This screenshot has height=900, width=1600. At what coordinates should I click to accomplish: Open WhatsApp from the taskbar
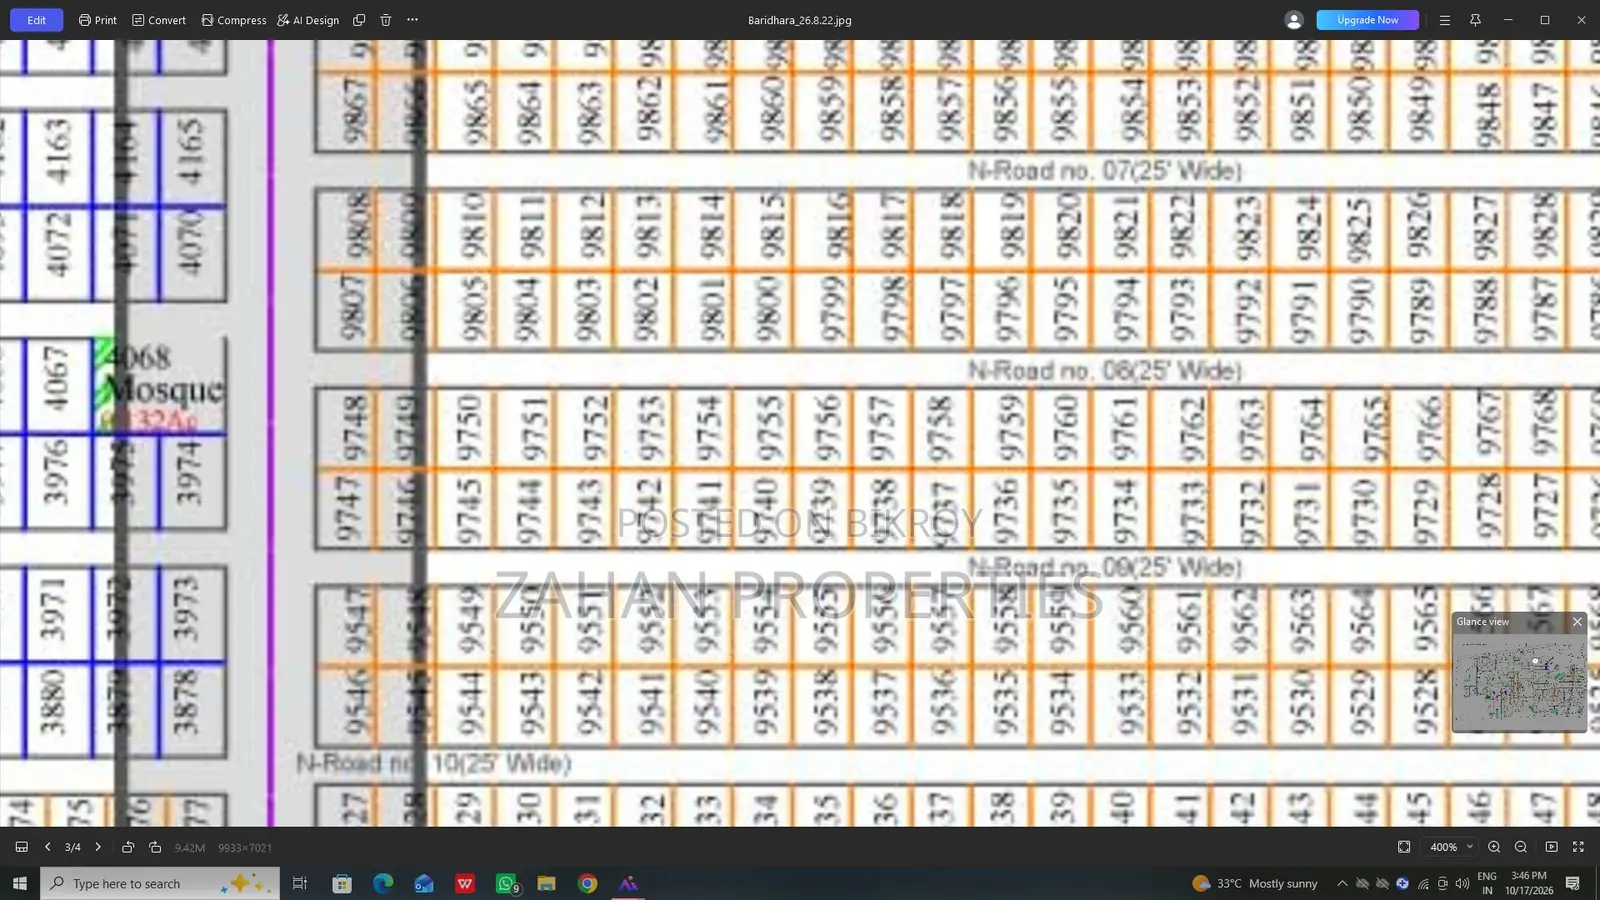pos(506,883)
